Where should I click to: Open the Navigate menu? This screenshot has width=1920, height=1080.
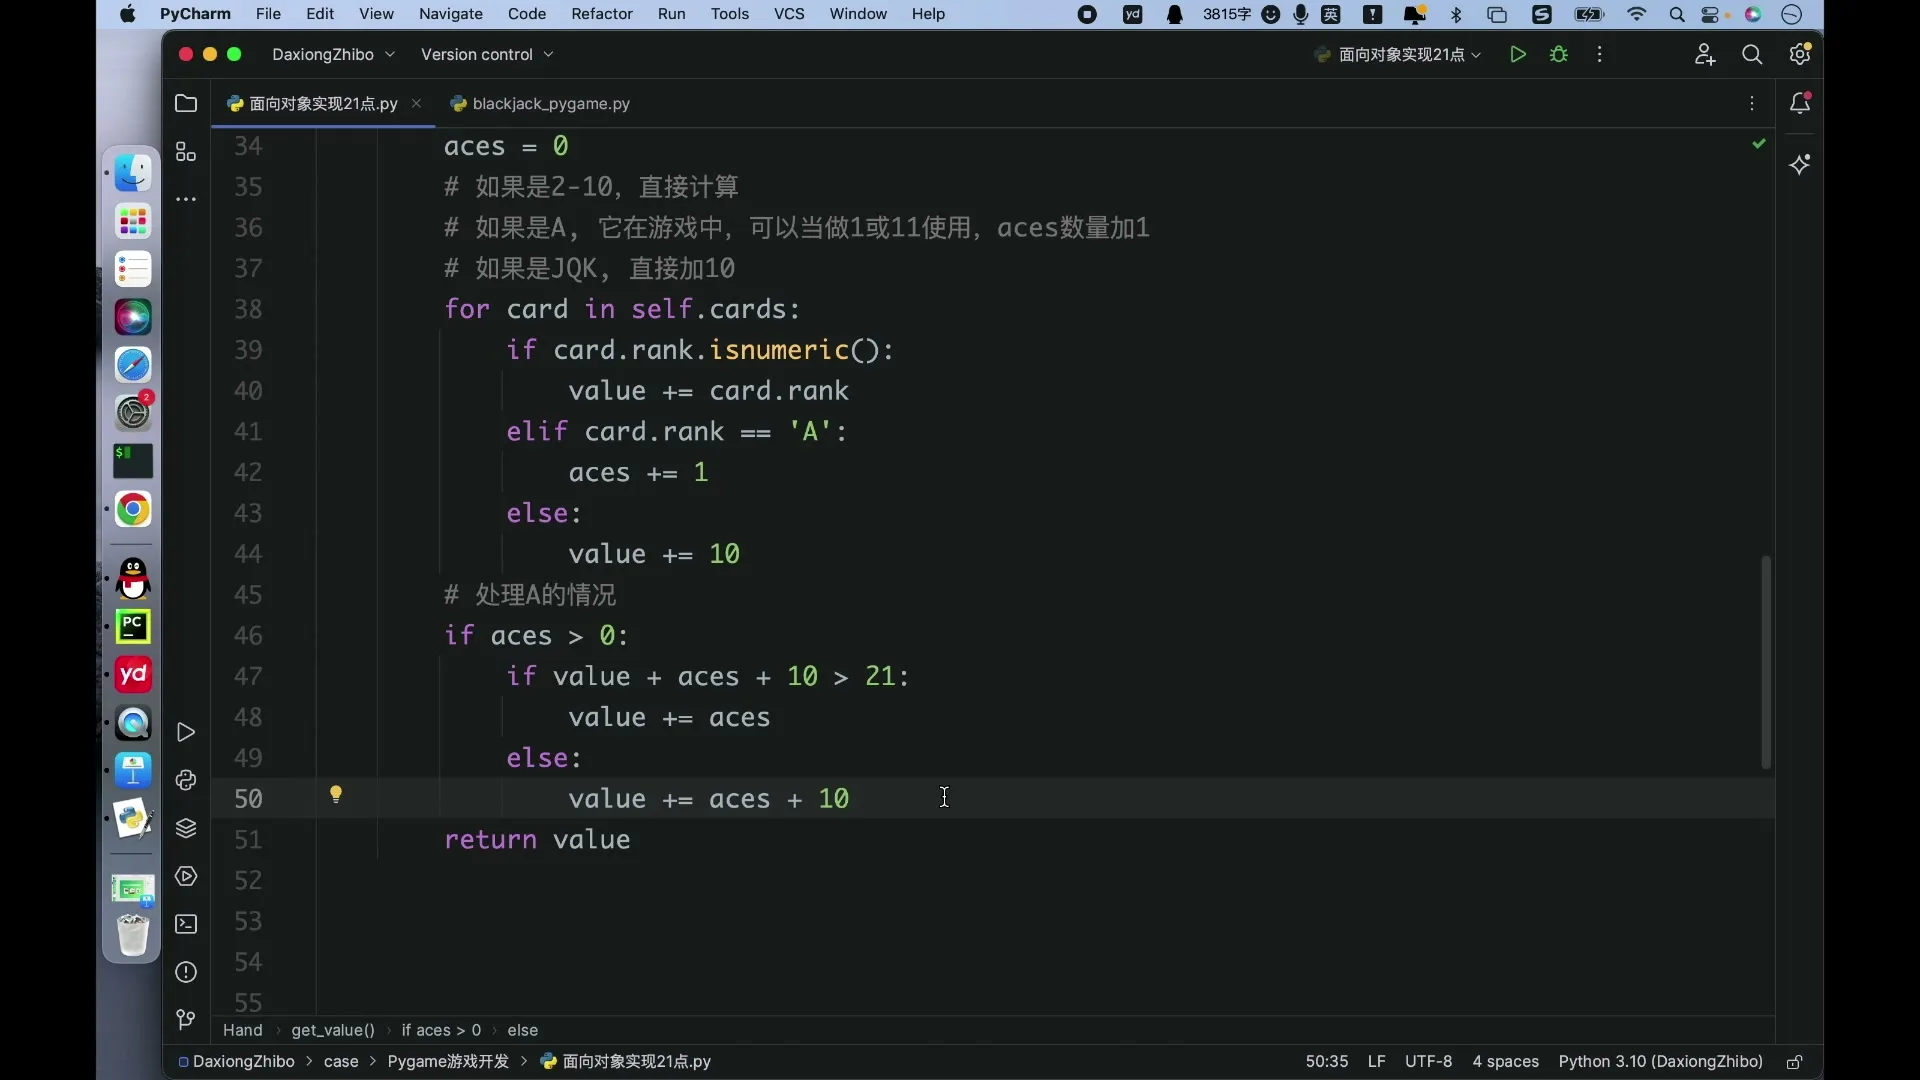click(x=451, y=14)
